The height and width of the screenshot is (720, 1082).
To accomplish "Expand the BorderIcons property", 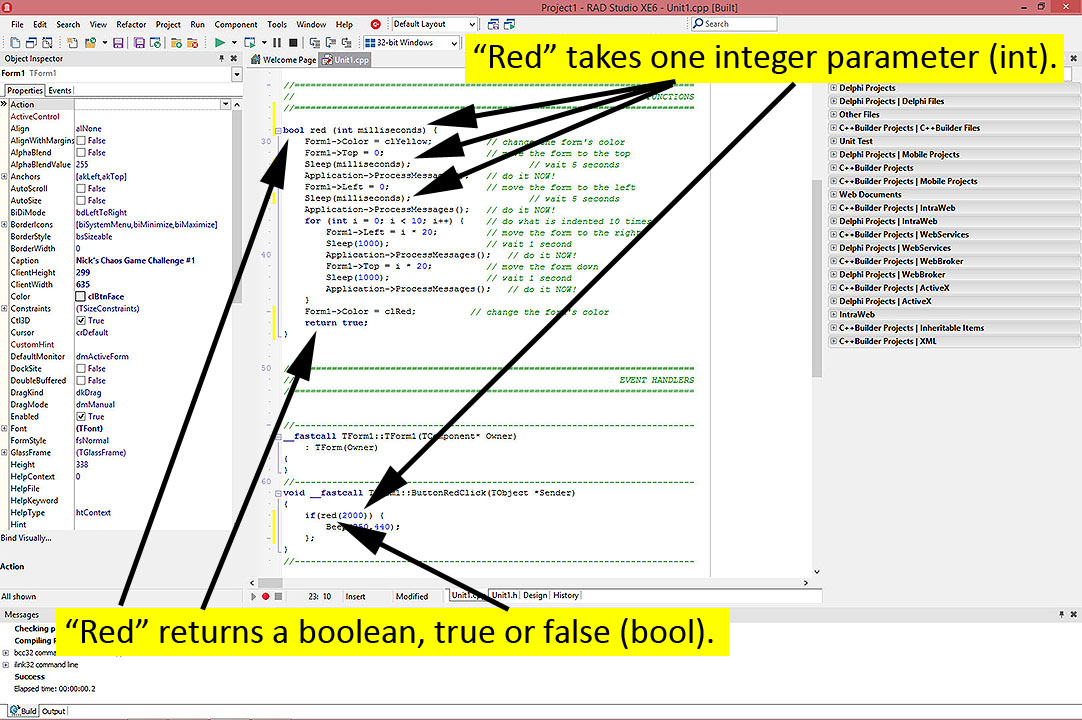I will click(4, 224).
